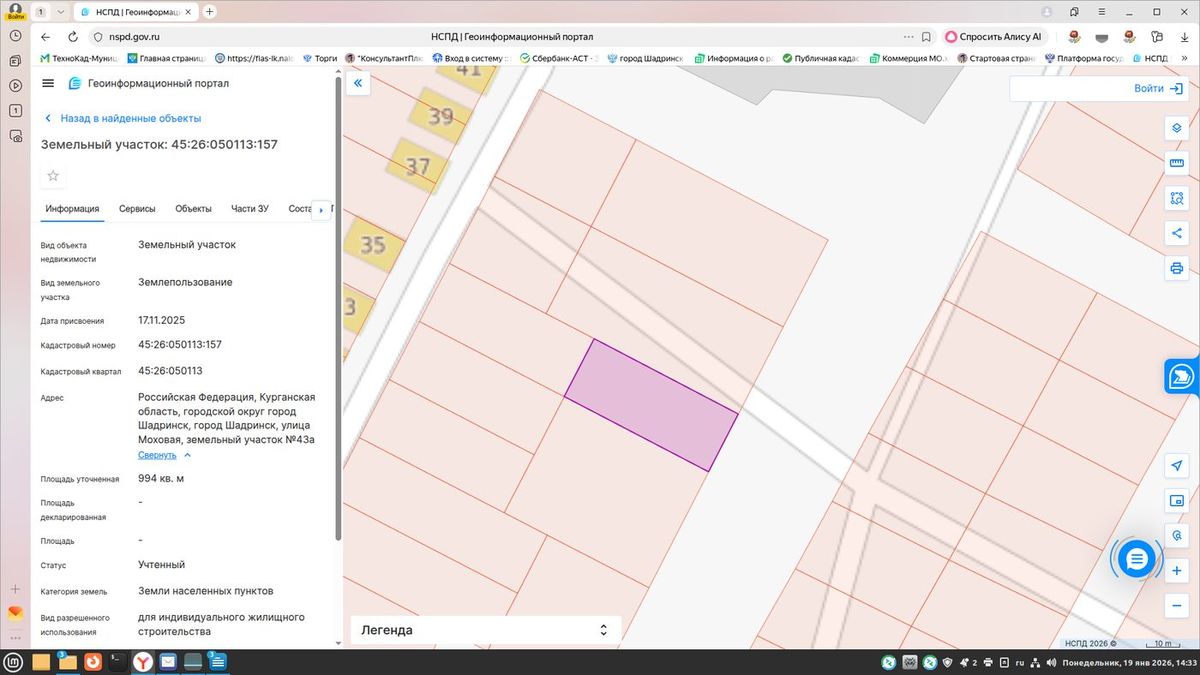Open browser history clock icon in sidebar
This screenshot has height=675, width=1200.
(x=15, y=35)
